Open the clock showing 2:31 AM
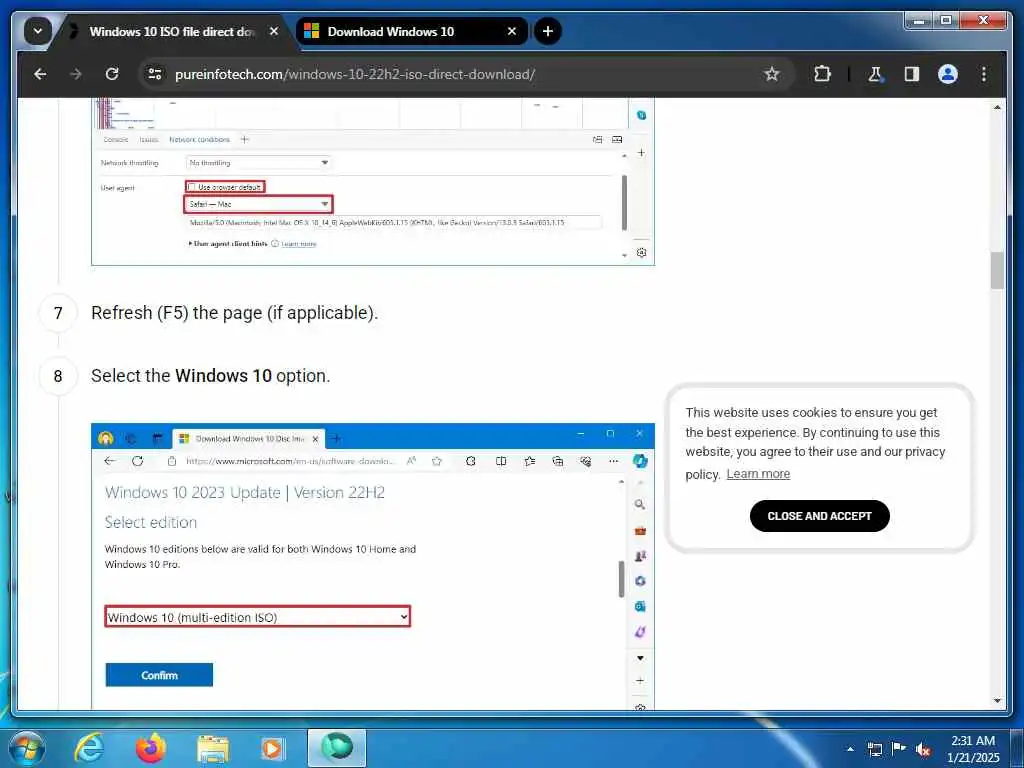The height and width of the screenshot is (768, 1024). 973,748
